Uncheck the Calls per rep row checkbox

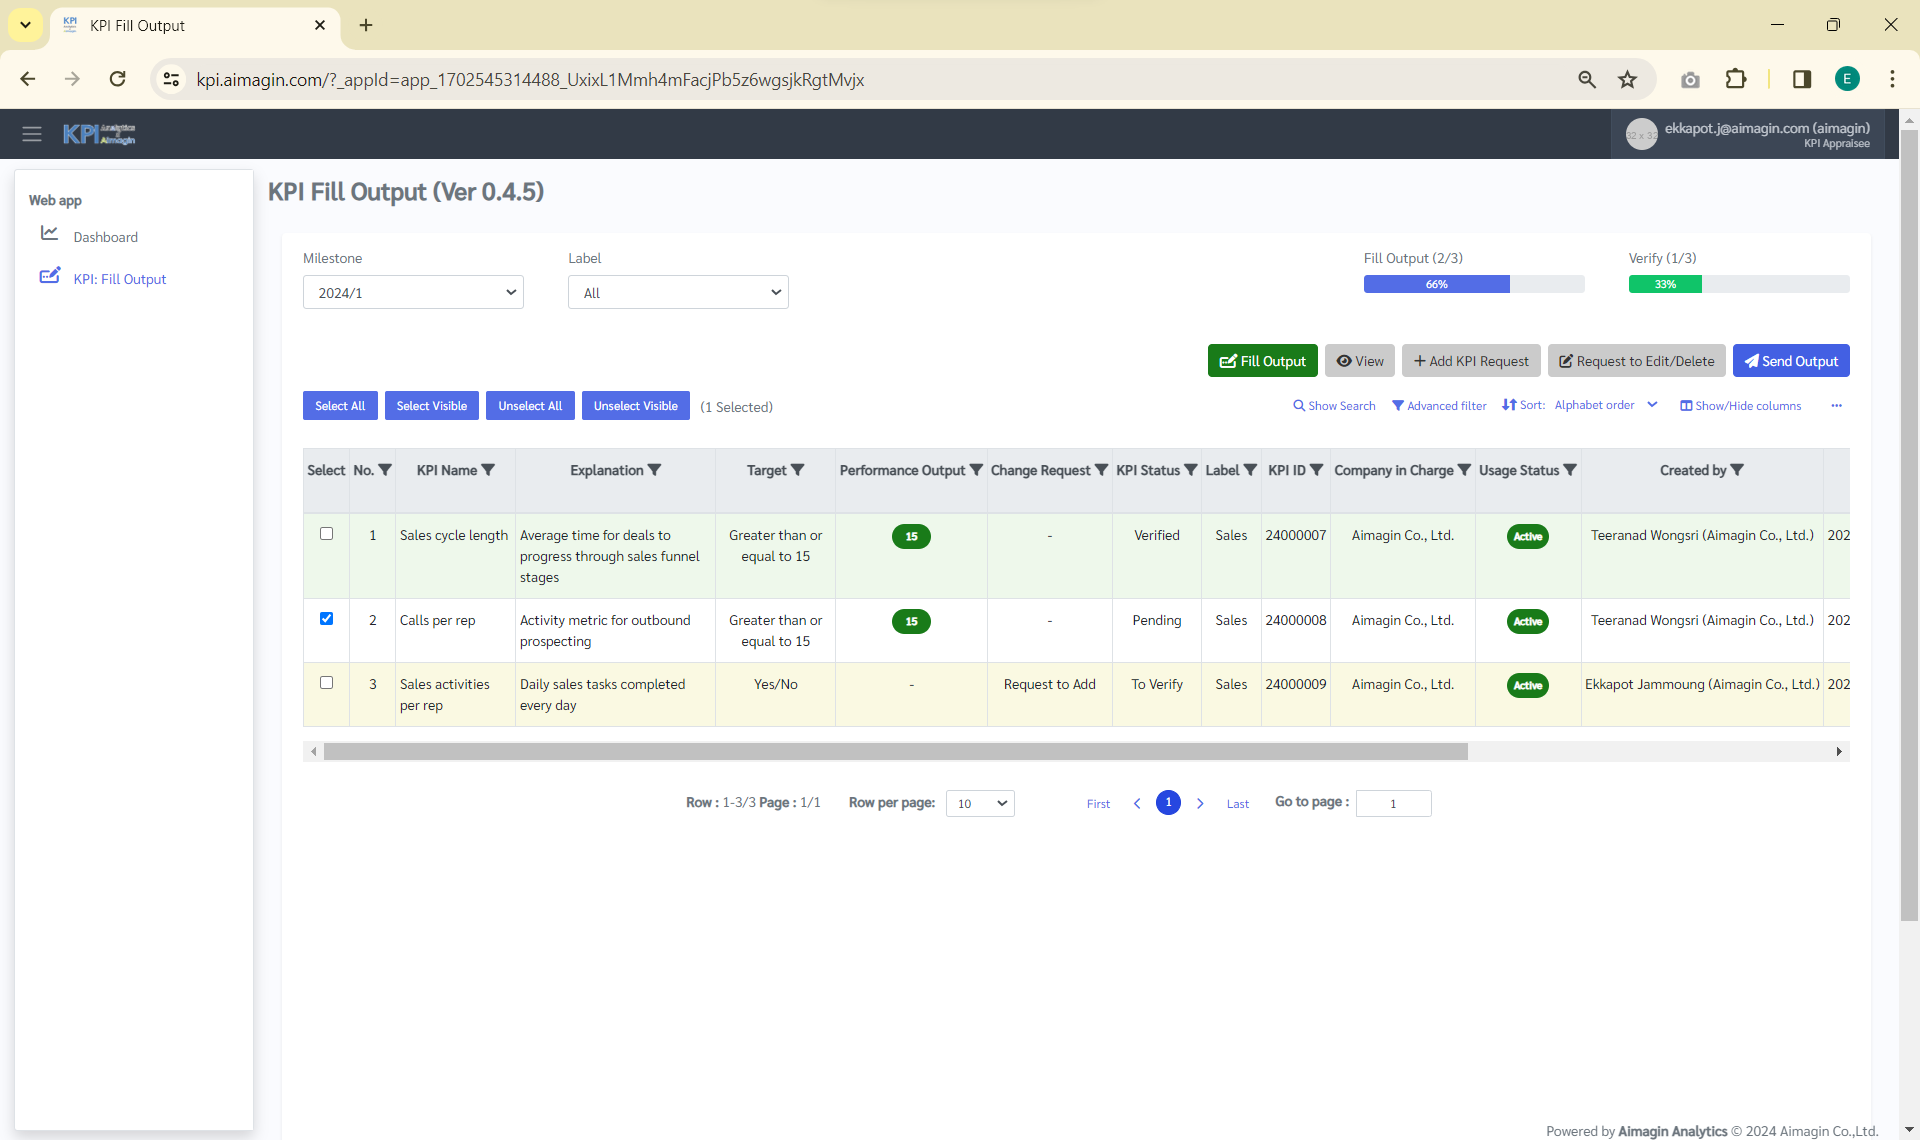coord(326,619)
